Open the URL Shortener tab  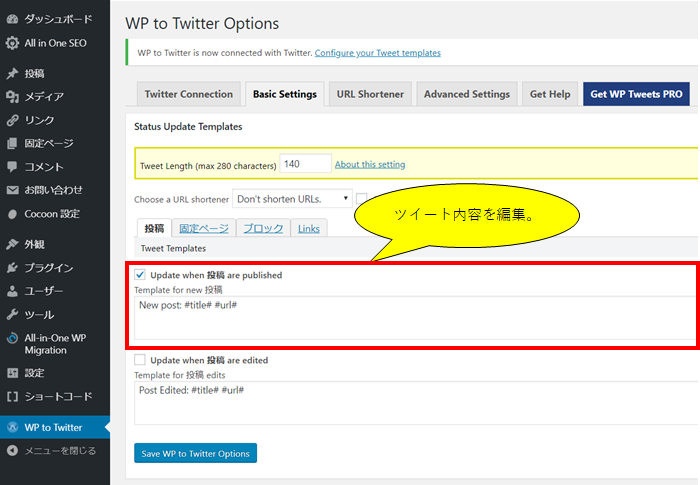(x=370, y=94)
